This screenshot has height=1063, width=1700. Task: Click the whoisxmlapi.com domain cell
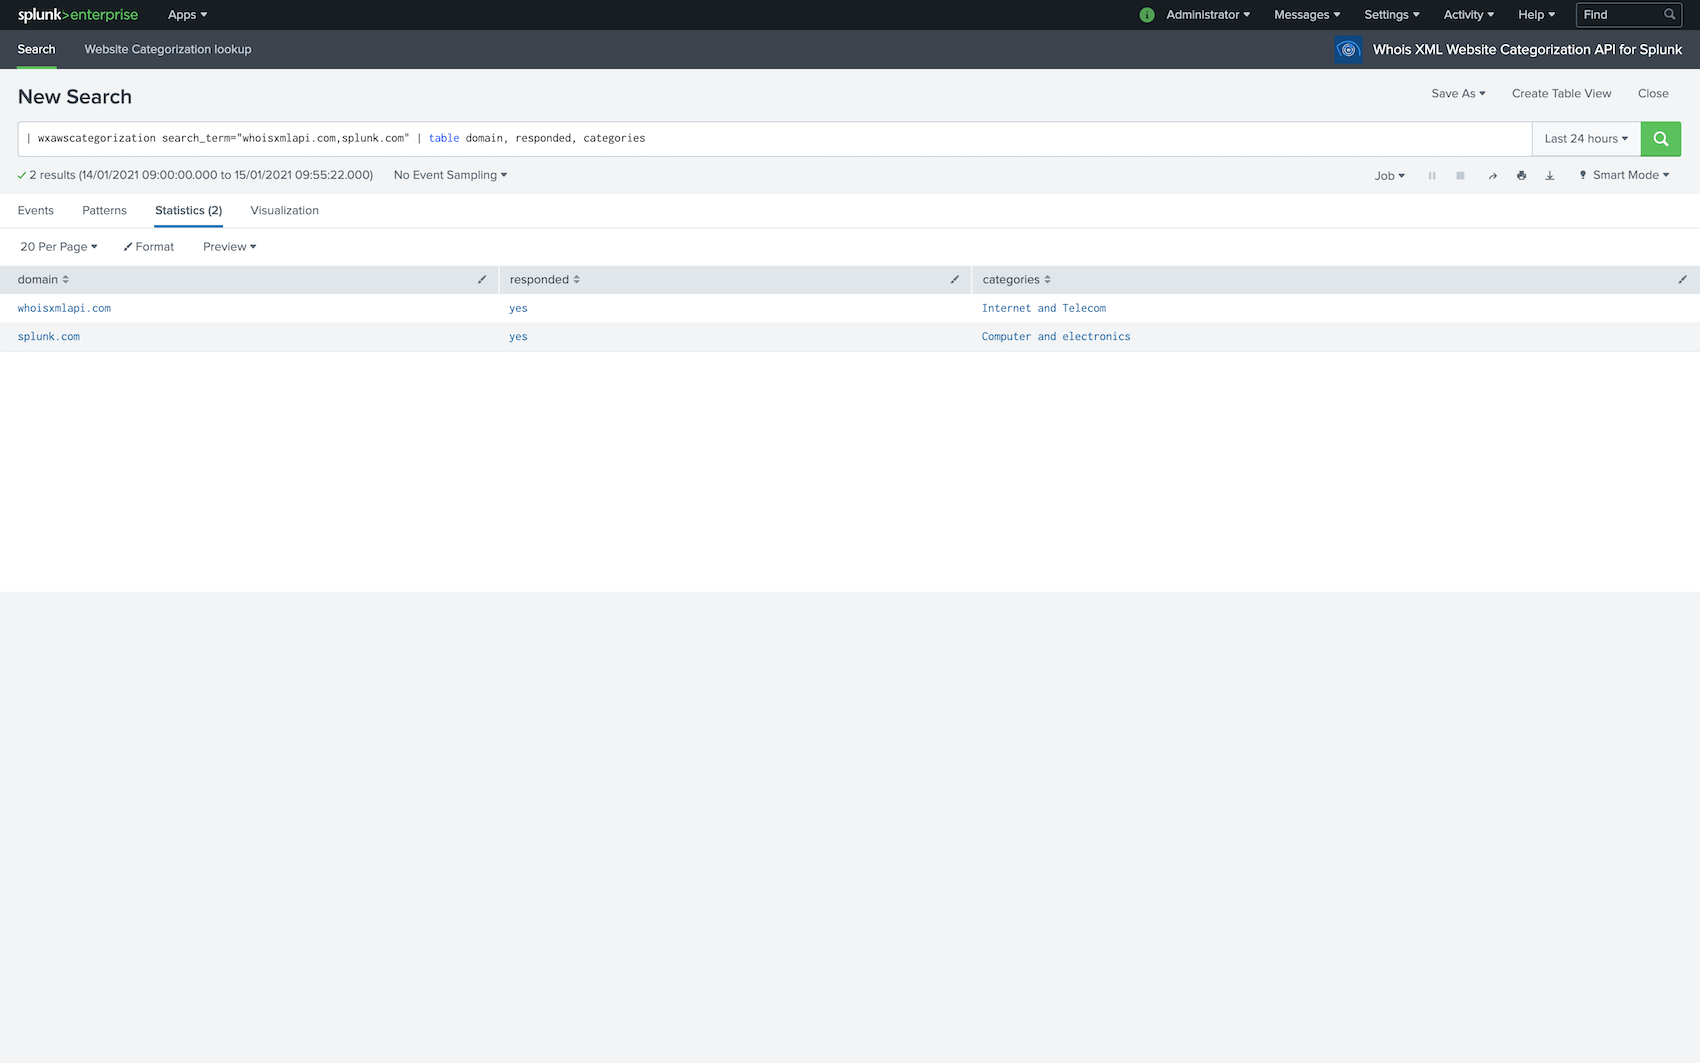click(x=64, y=308)
